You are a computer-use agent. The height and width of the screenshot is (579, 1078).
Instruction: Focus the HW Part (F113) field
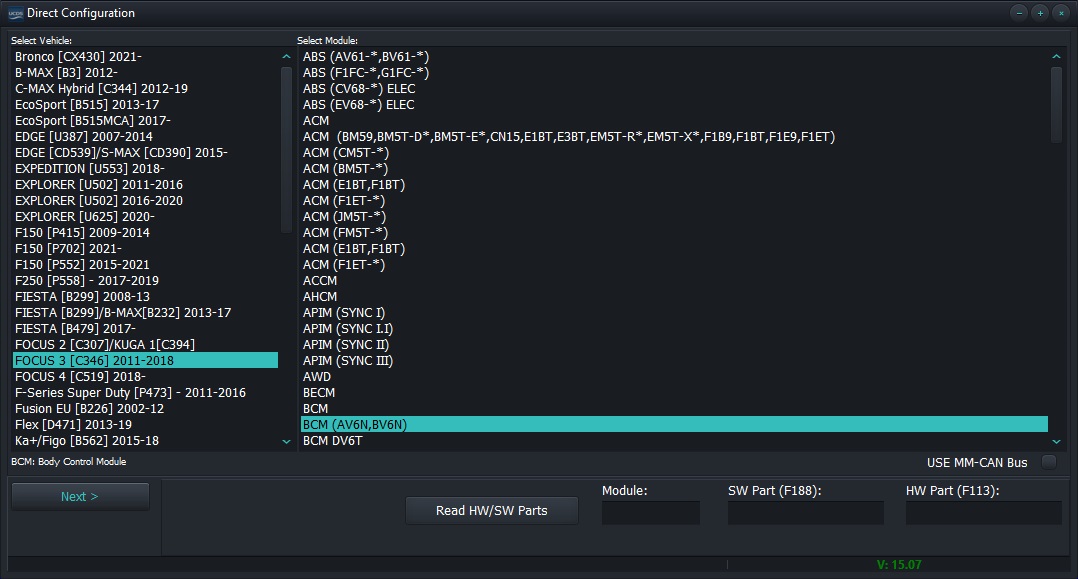coord(984,513)
